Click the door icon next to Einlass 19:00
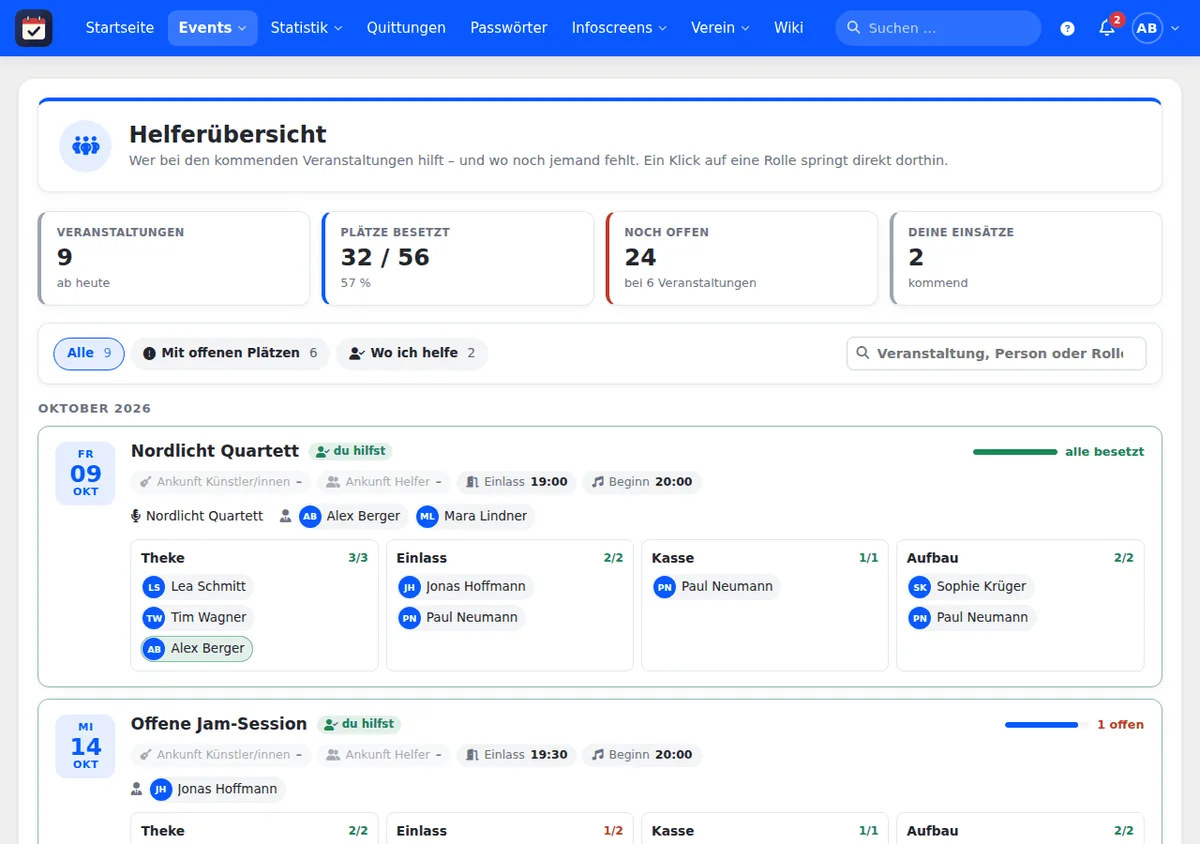Image resolution: width=1200 pixels, height=844 pixels. click(472, 482)
